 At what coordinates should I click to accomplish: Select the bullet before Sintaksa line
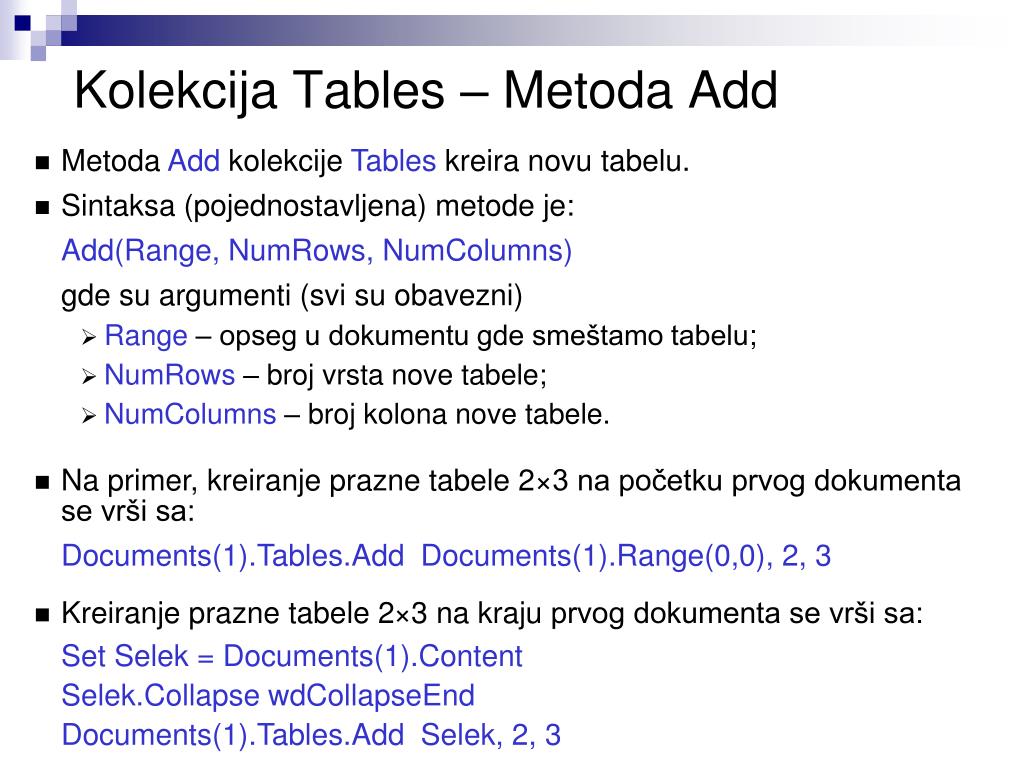pos(42,208)
